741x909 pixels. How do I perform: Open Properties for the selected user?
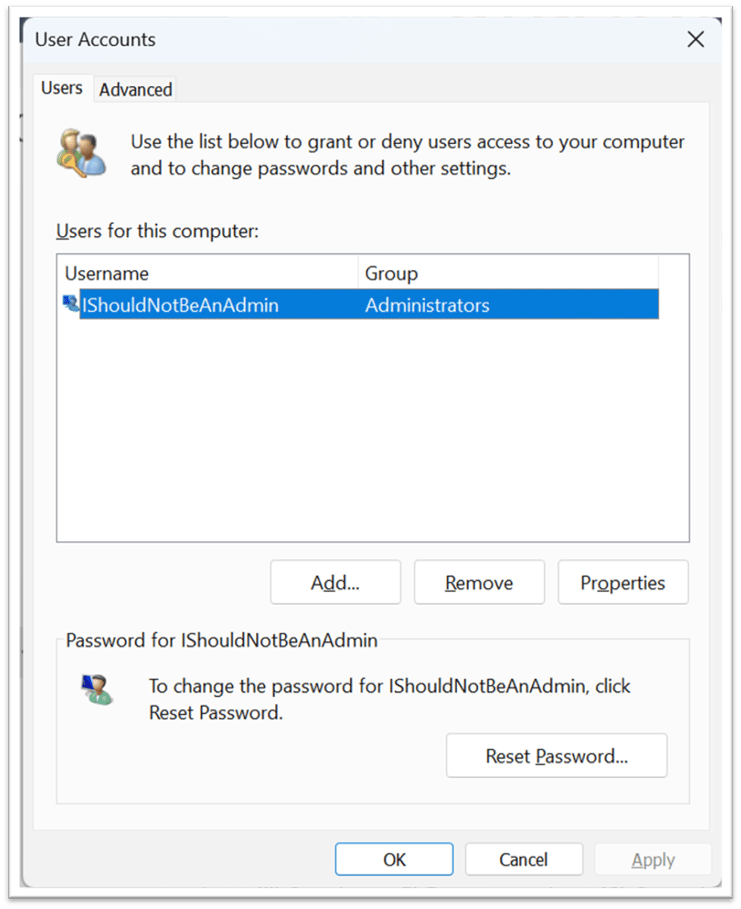[x=623, y=582]
